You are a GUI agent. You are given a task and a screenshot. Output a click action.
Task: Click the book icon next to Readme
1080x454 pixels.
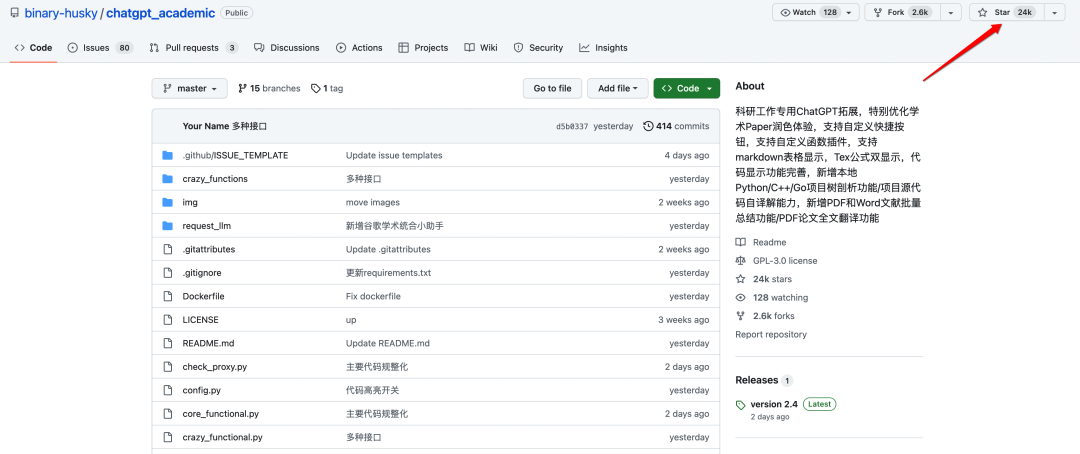click(740, 242)
